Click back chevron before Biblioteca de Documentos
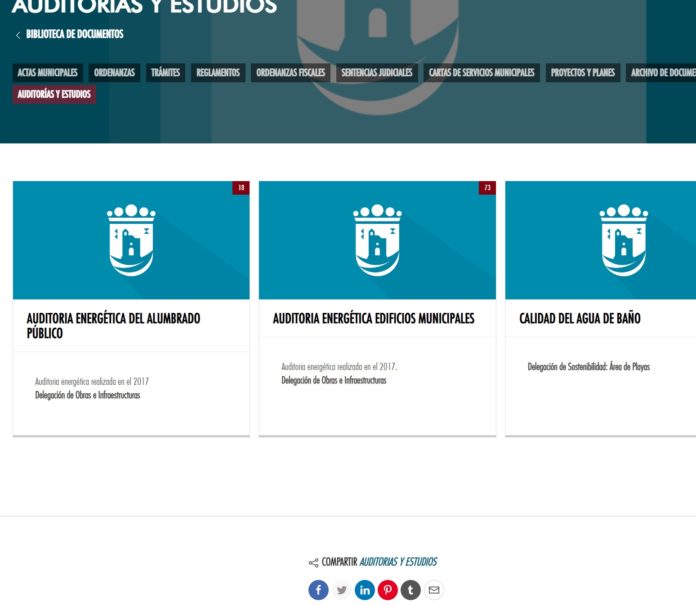The width and height of the screenshot is (696, 606). [18, 35]
